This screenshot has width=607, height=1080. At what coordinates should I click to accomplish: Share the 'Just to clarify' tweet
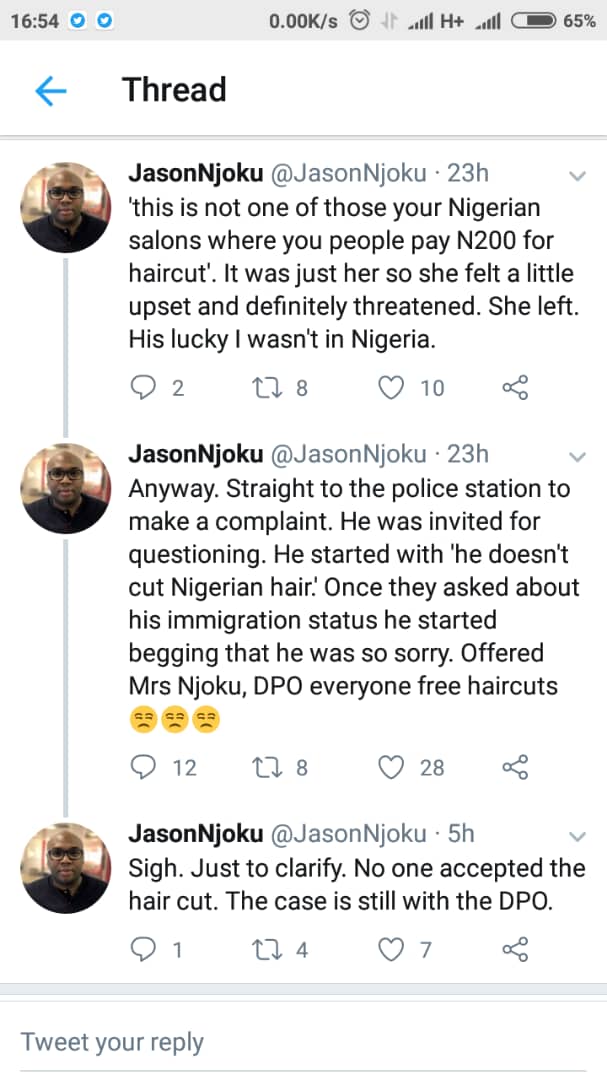514,949
